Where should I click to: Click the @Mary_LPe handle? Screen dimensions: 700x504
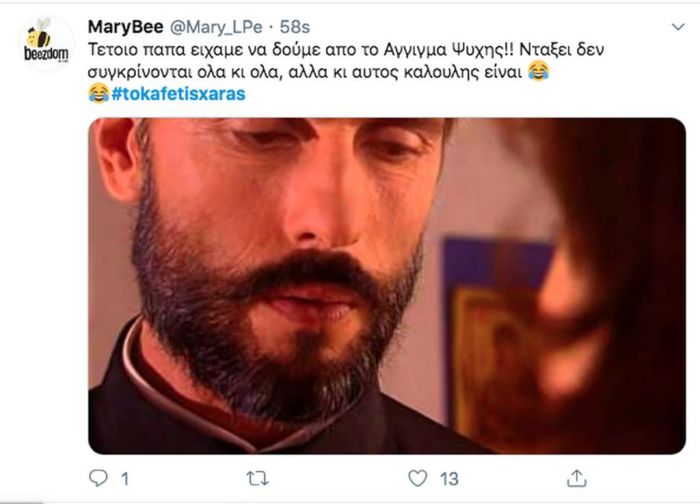(x=216, y=27)
